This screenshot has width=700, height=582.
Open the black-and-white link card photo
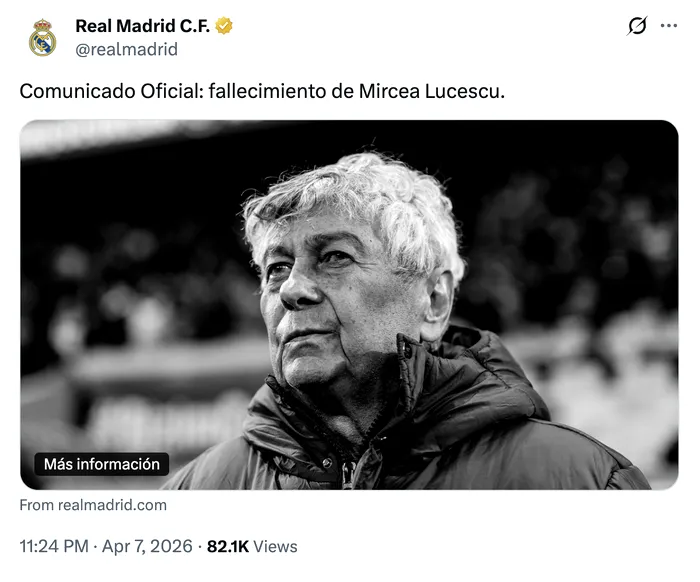[x=349, y=305]
